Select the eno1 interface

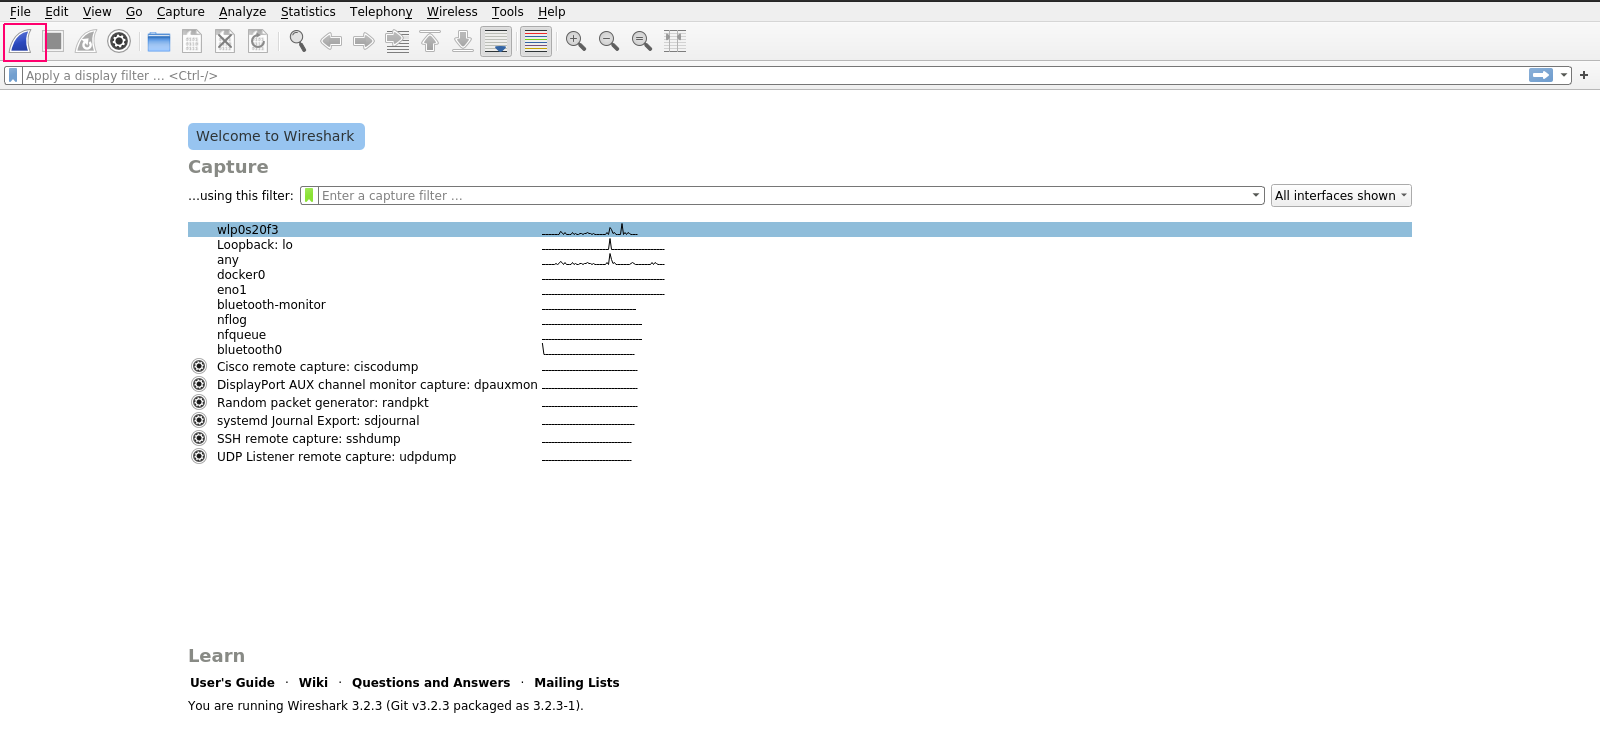pyautogui.click(x=800, y=289)
